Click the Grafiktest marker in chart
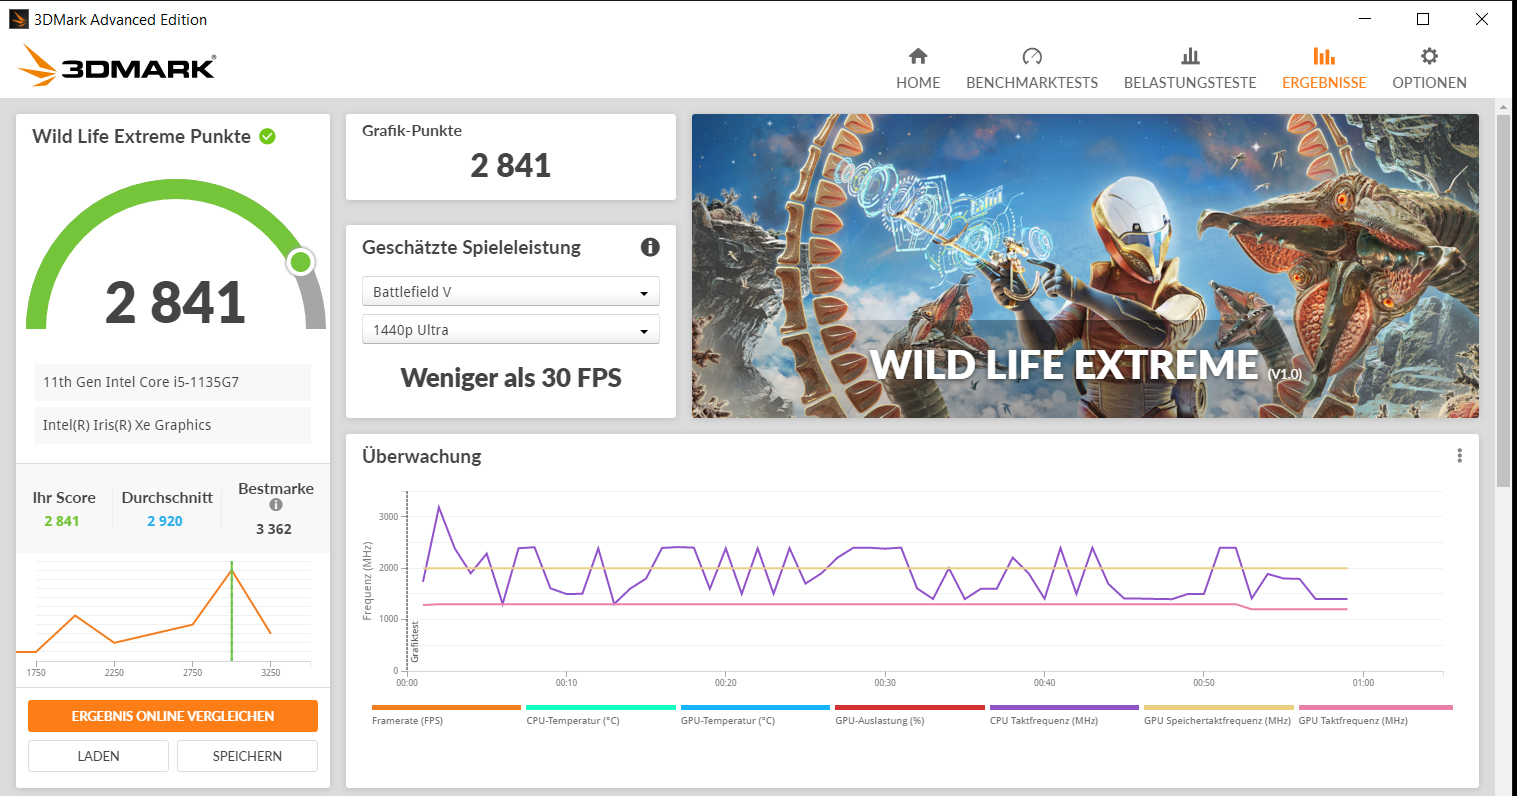This screenshot has height=796, width=1517. click(416, 641)
